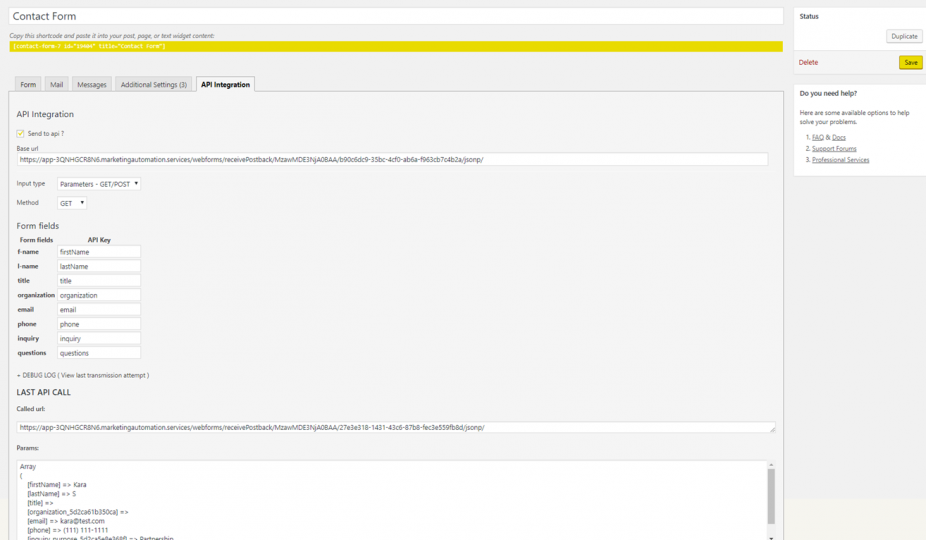Open the Support Forums link
926x540 pixels.
[834, 149]
